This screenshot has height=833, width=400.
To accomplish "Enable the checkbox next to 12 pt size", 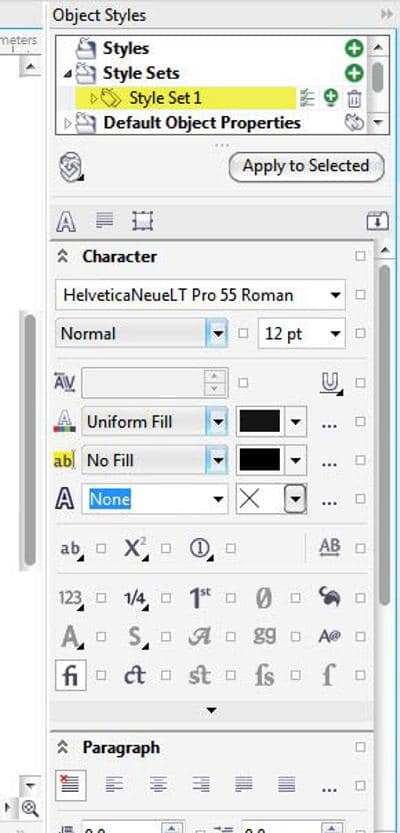I will coord(361,334).
